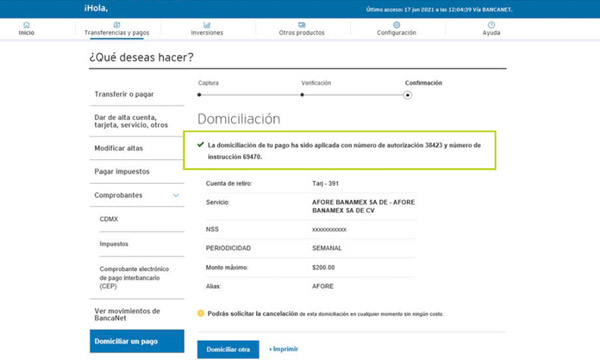Open the Otros productos menu label
The width and height of the screenshot is (600, 360).
(302, 33)
